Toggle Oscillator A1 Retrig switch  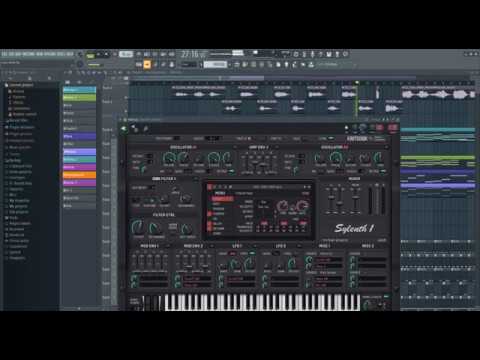(x=231, y=171)
